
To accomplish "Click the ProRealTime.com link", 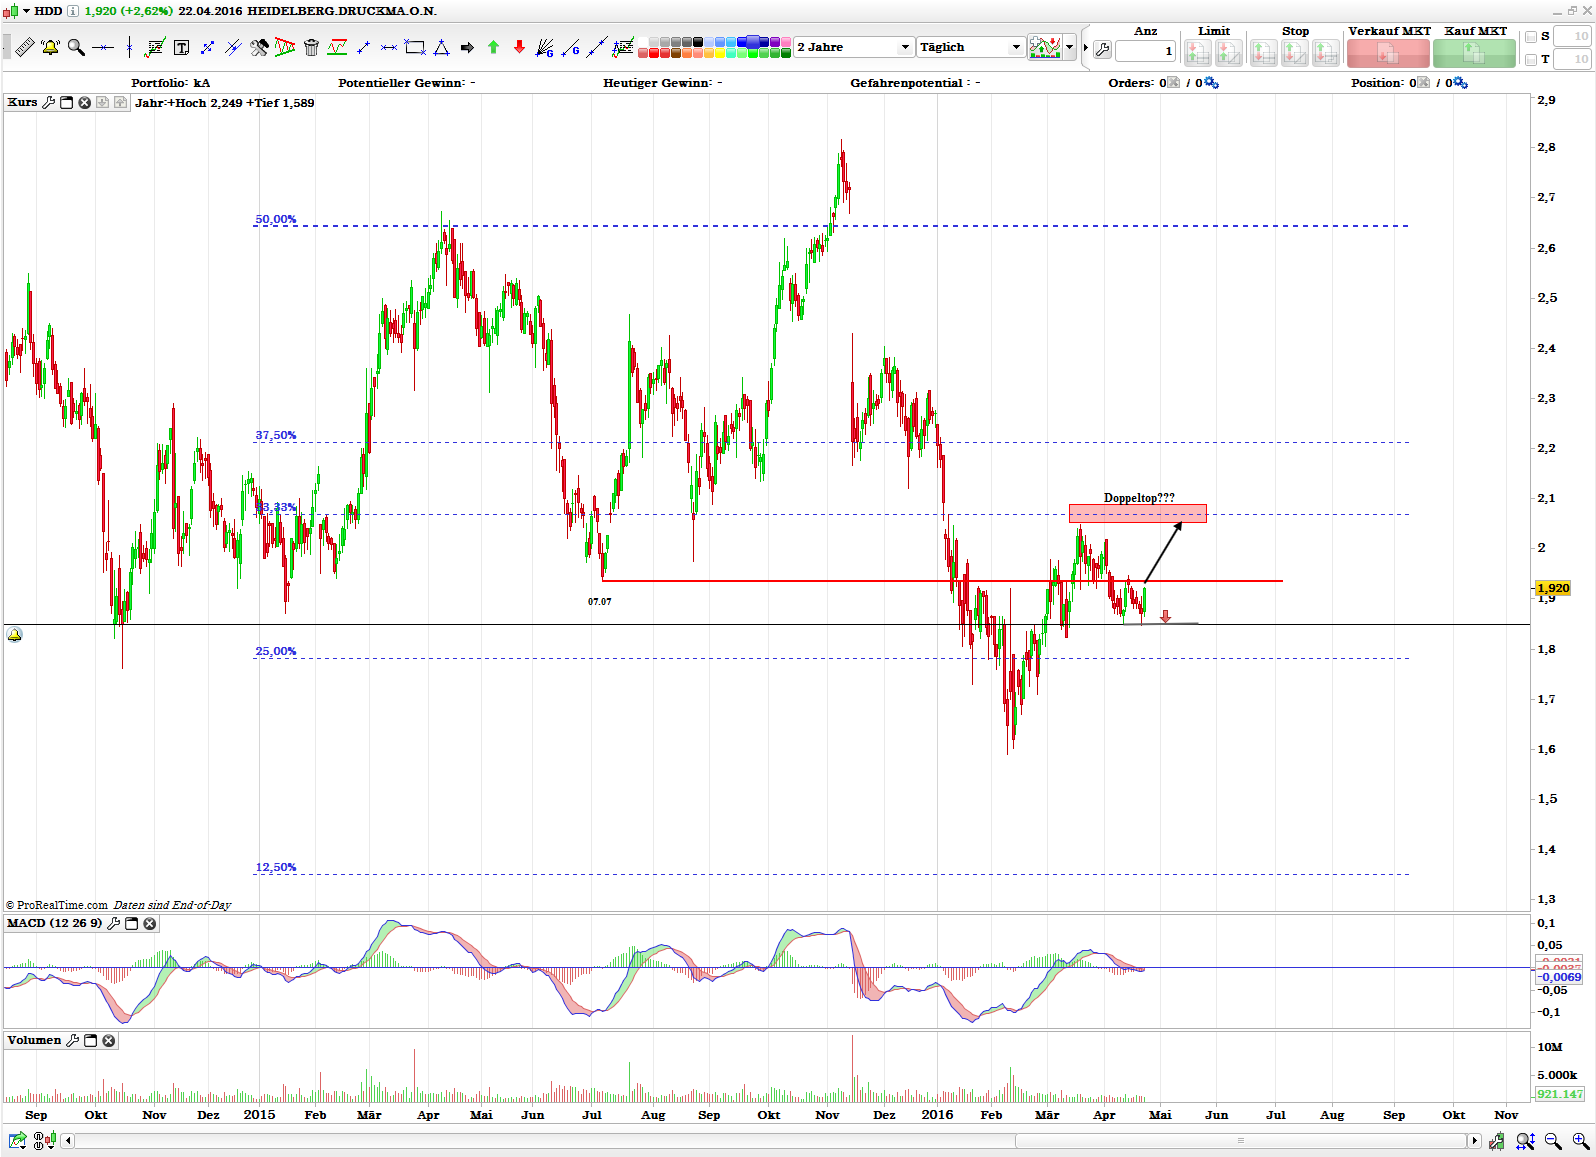I will click(62, 905).
